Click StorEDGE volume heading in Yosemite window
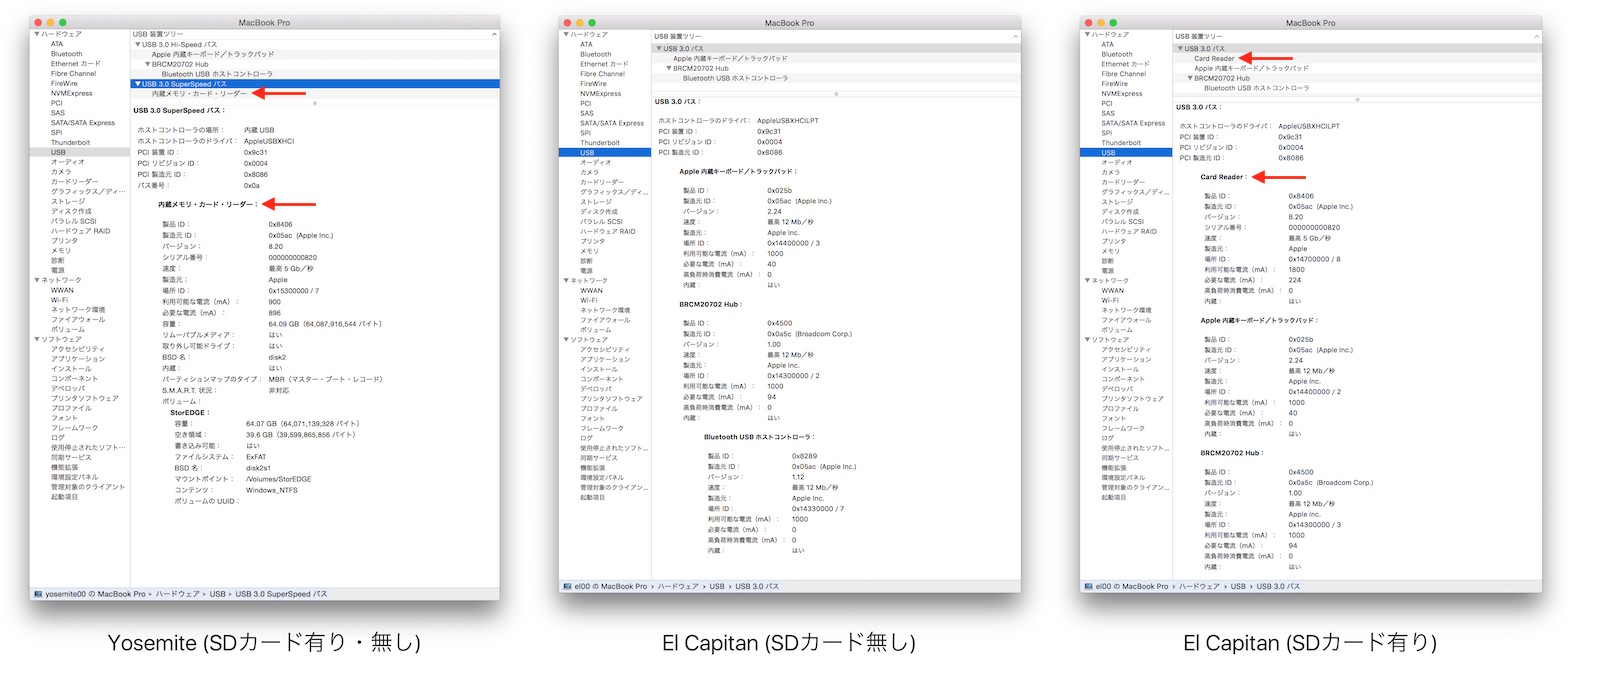This screenshot has height=677, width=1600. [x=189, y=412]
